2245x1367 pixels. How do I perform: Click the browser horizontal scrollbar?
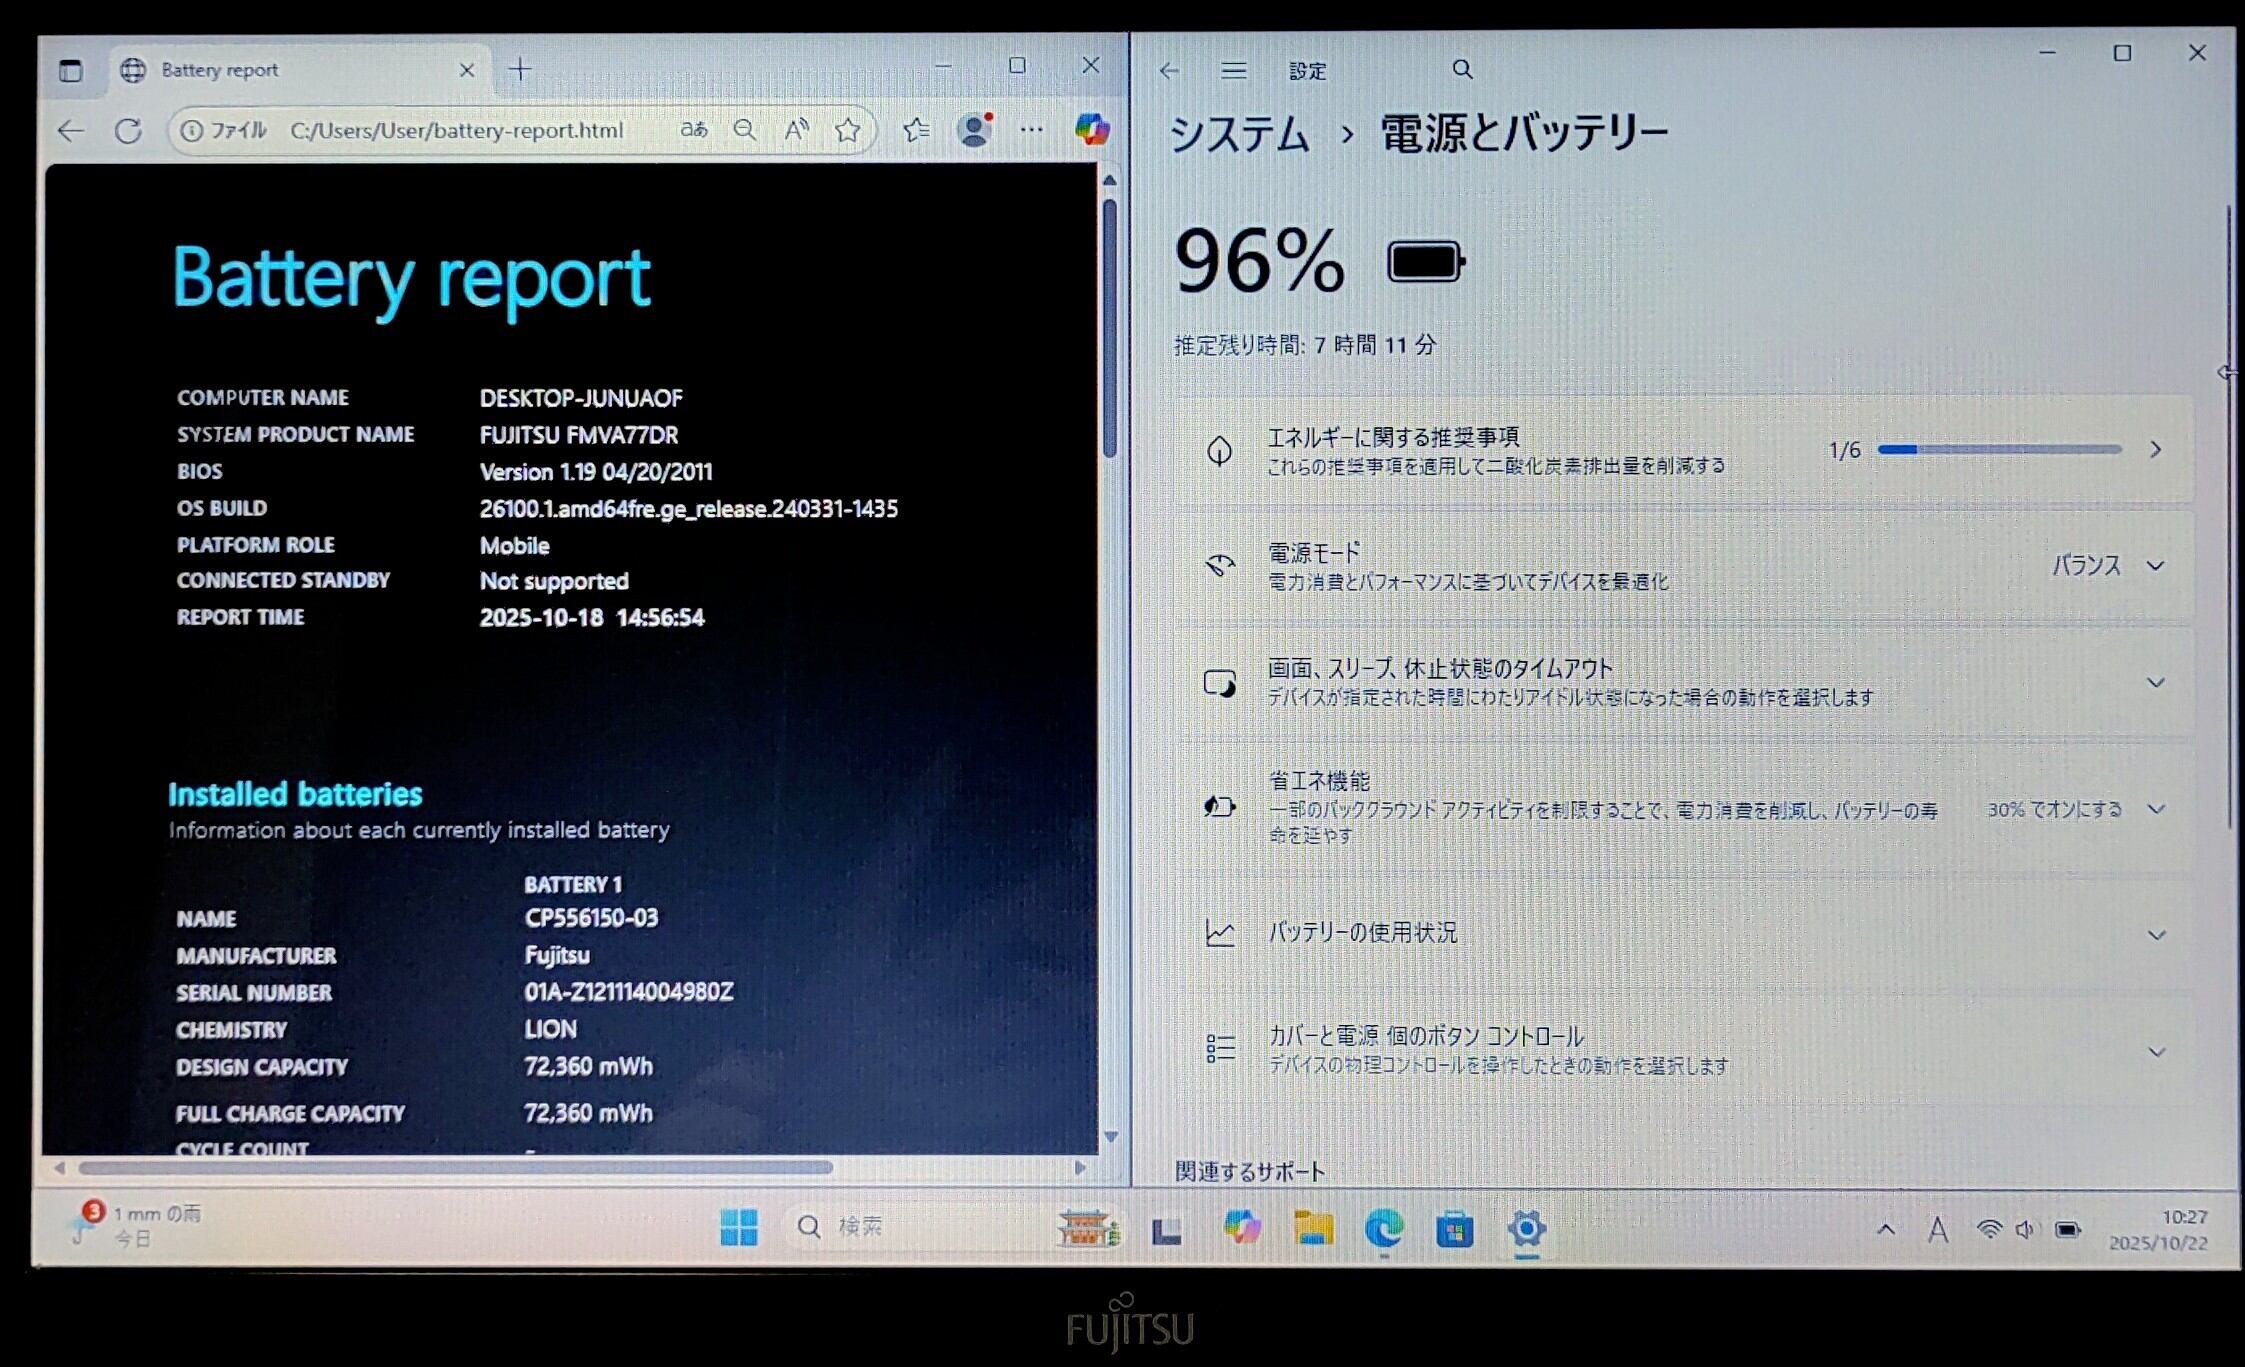tap(455, 1167)
